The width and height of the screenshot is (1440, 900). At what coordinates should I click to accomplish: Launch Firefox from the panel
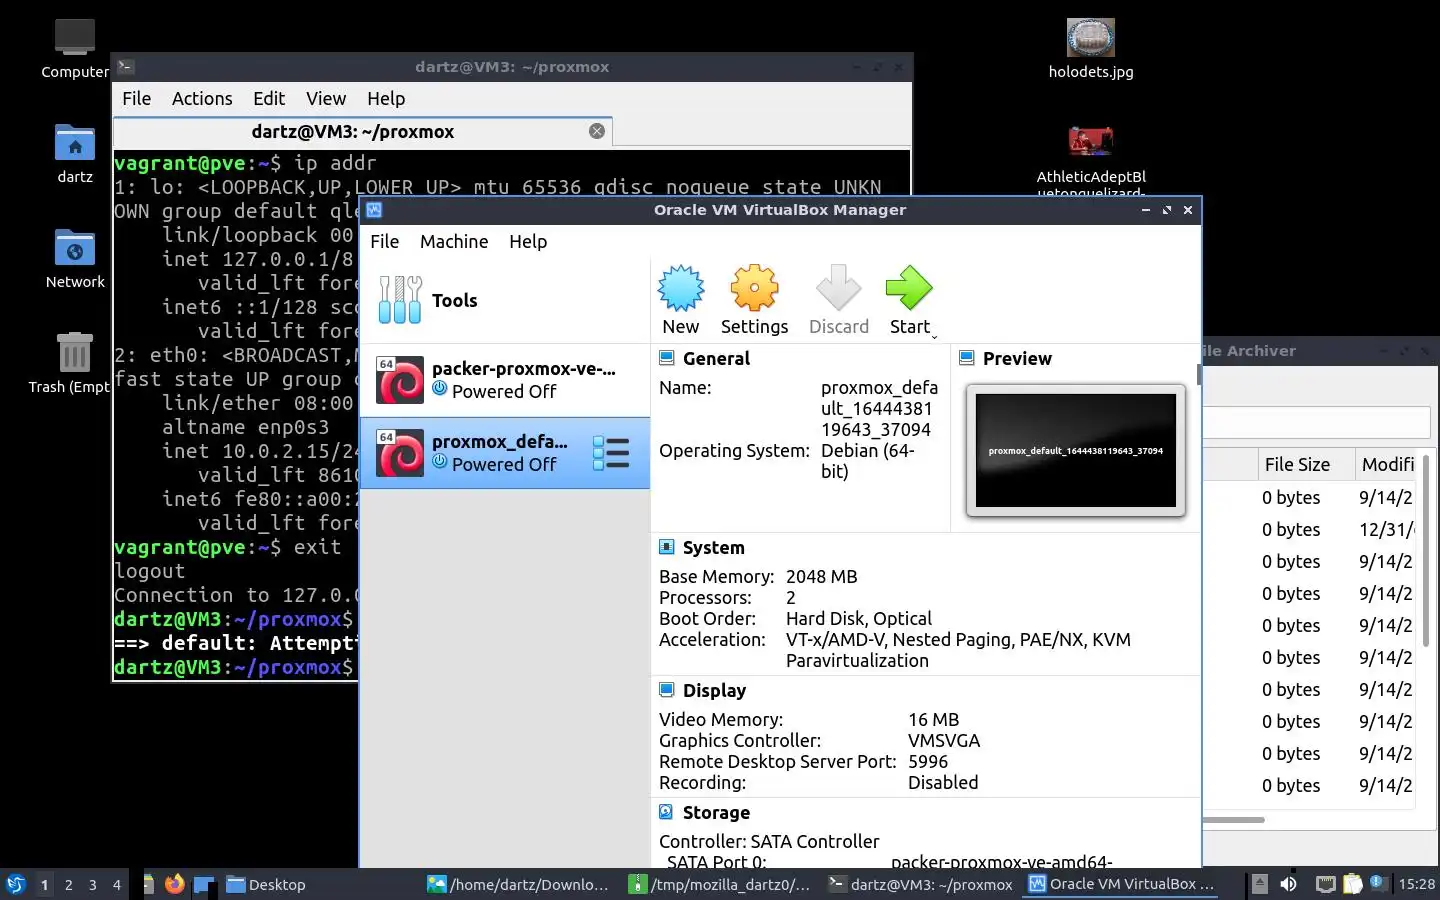coord(175,884)
